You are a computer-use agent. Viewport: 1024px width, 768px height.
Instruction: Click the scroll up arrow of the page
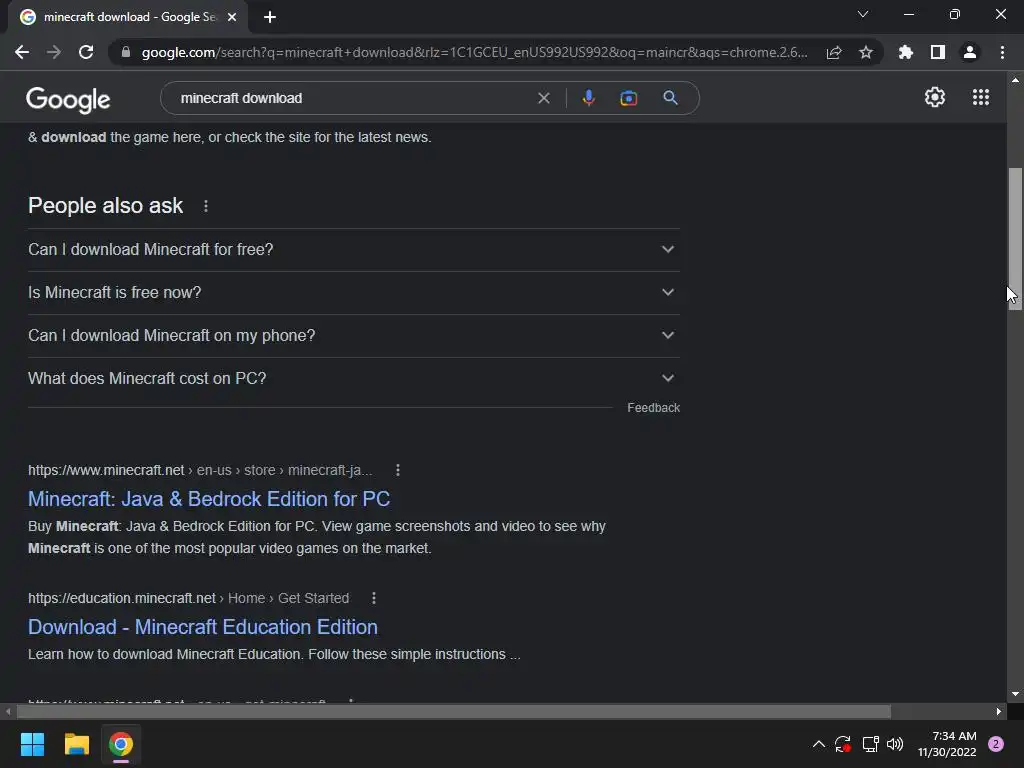(x=1015, y=80)
